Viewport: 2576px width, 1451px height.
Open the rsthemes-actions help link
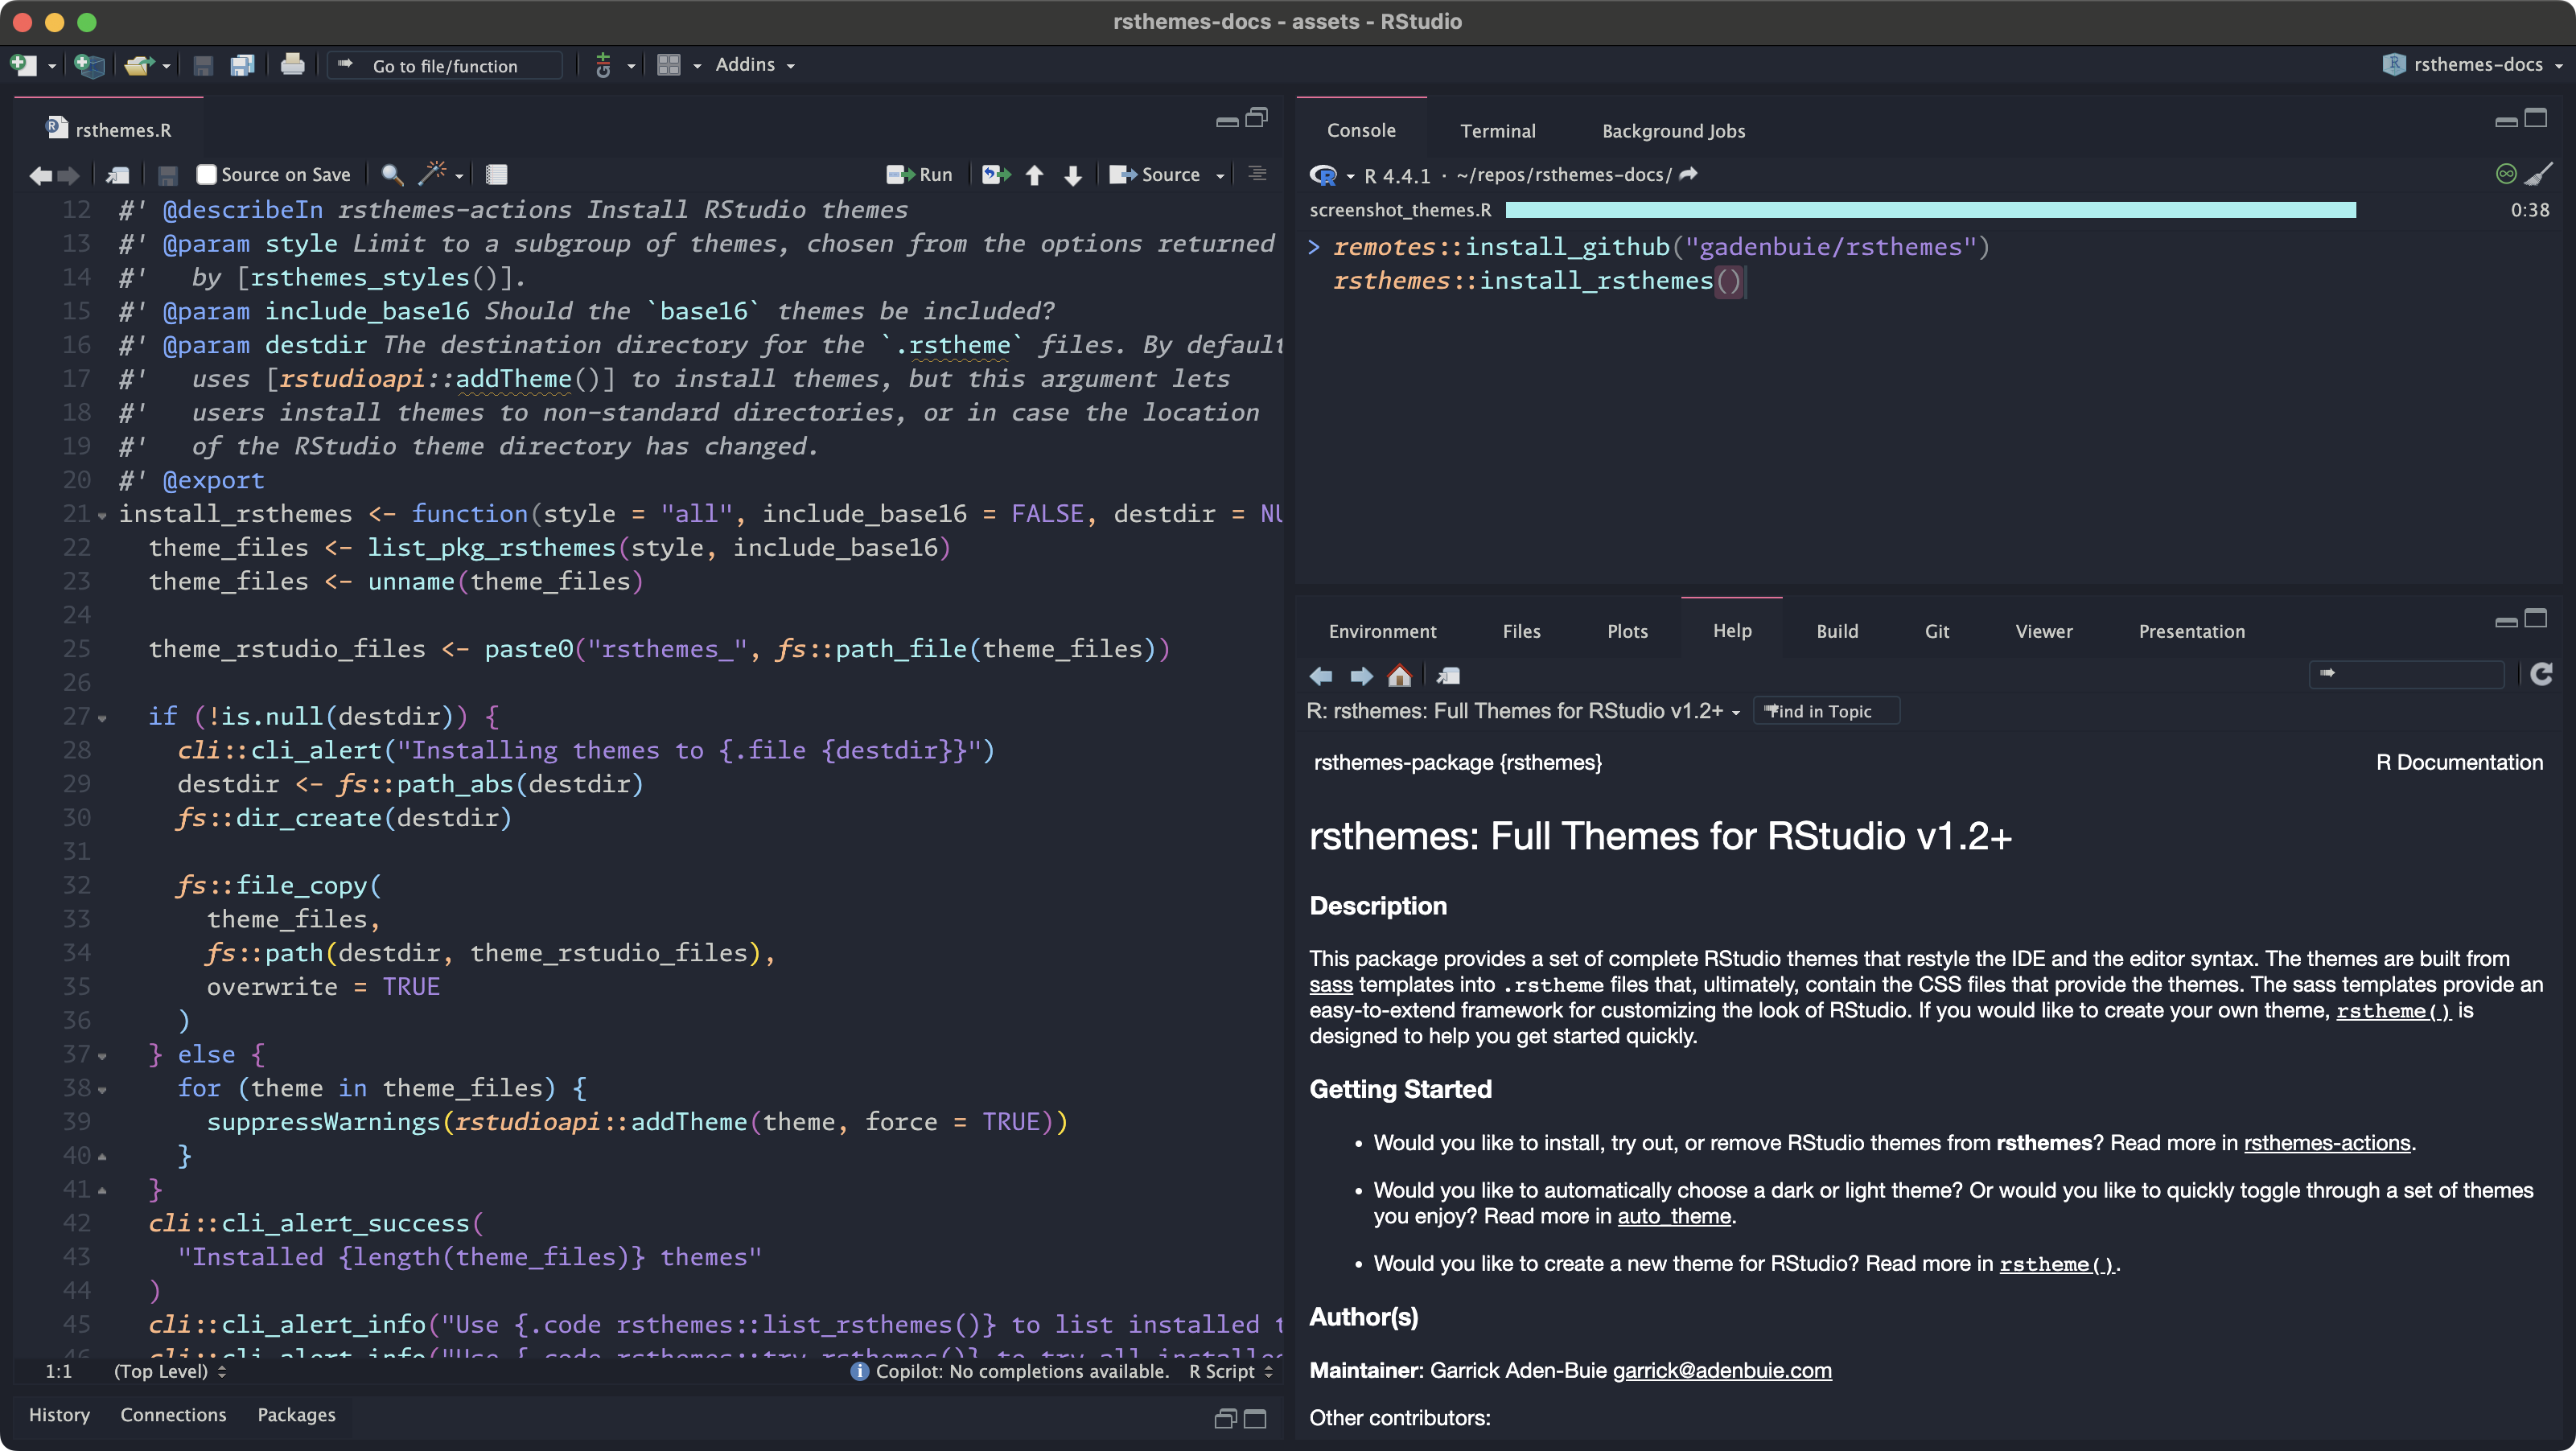(2326, 1143)
